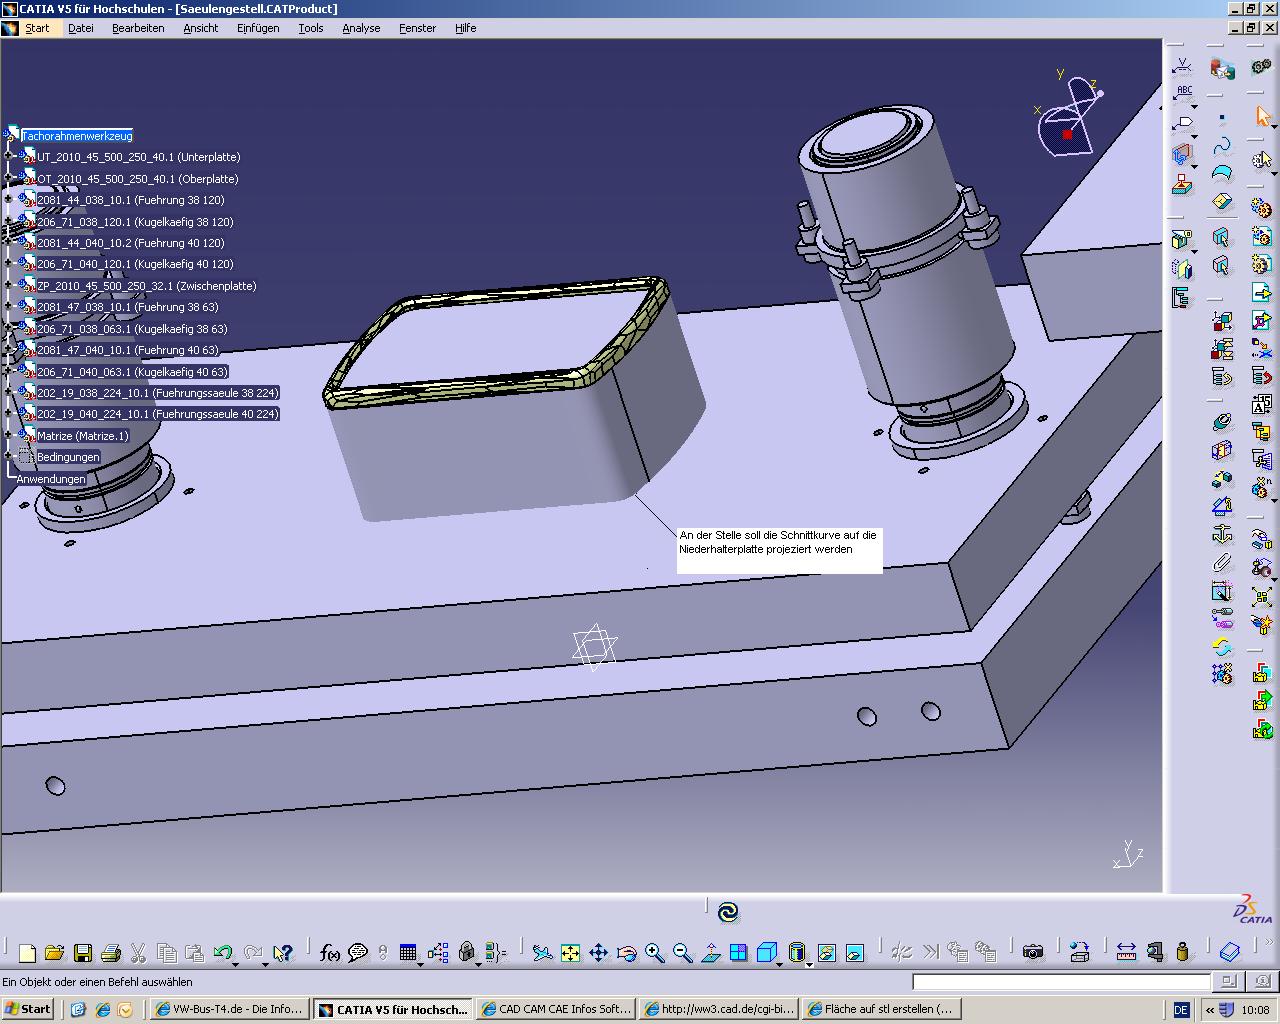Switch to http://ww3.cad.de taskbar window
The width and height of the screenshot is (1280, 1024).
[719, 1009]
